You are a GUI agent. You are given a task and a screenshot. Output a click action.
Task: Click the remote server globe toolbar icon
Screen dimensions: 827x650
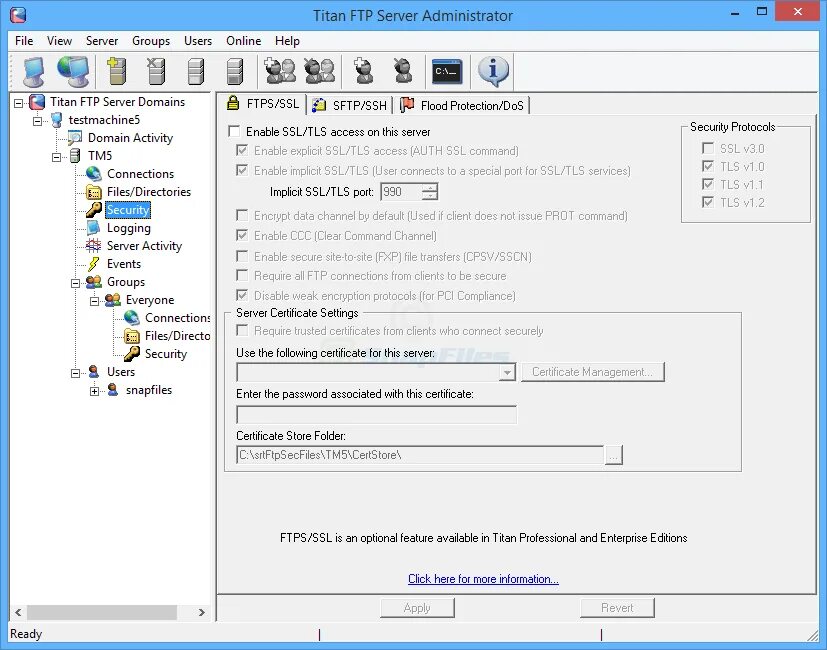73,72
